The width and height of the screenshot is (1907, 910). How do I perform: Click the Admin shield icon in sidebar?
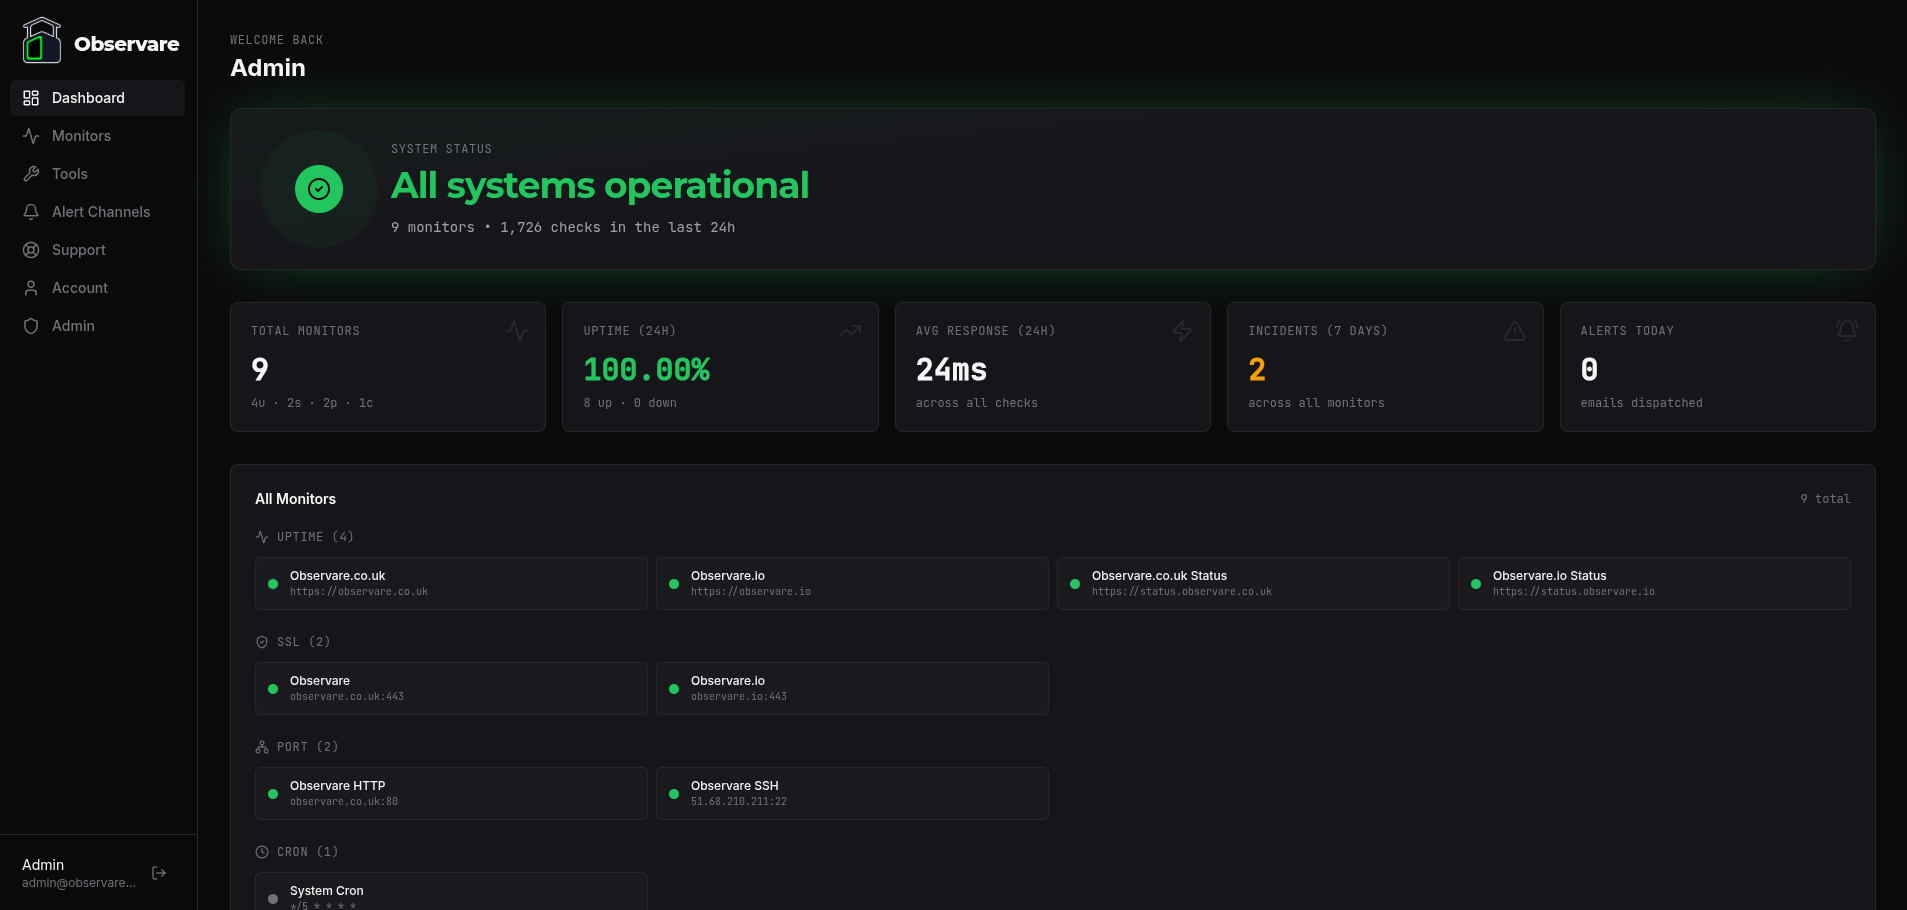pos(31,325)
